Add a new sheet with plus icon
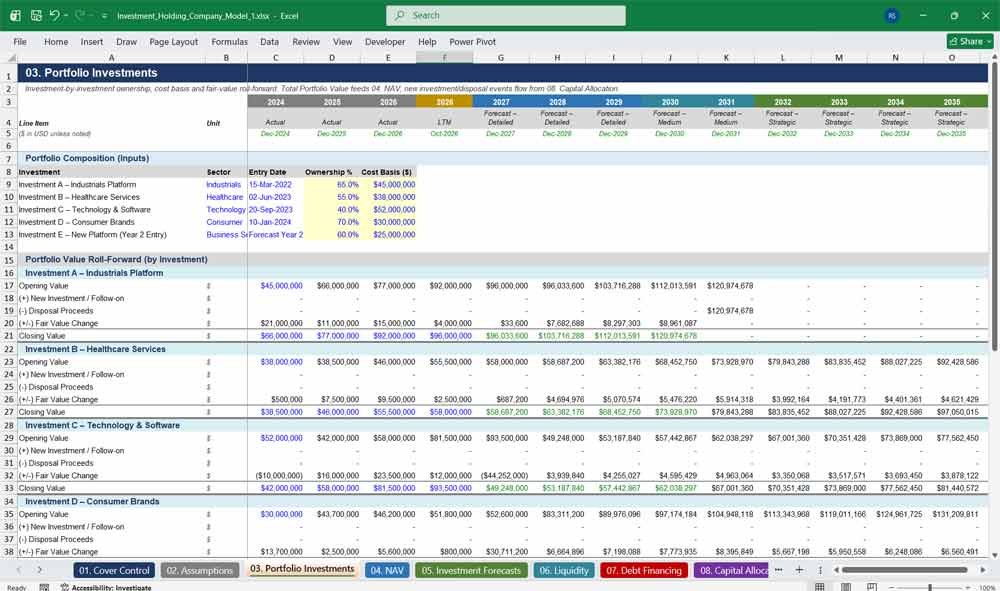The image size is (1000, 591). pyautogui.click(x=799, y=570)
